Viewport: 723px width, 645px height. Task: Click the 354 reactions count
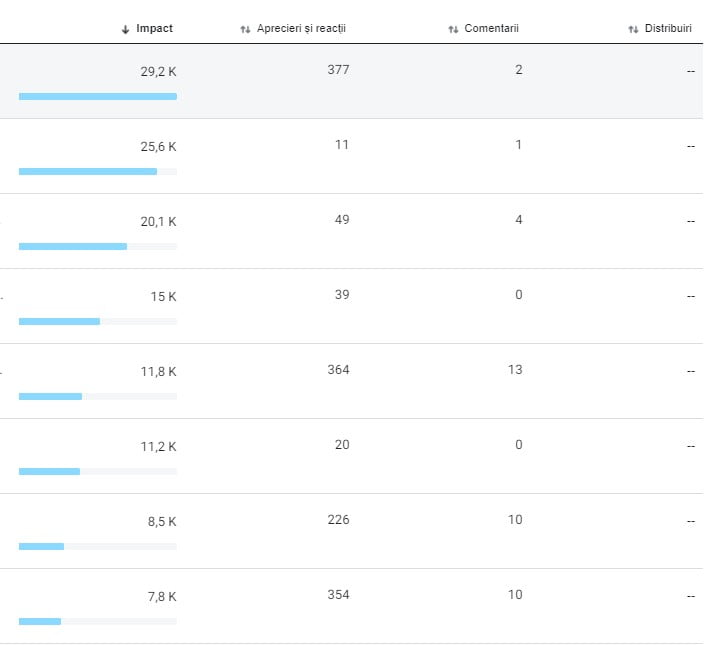pyautogui.click(x=338, y=595)
